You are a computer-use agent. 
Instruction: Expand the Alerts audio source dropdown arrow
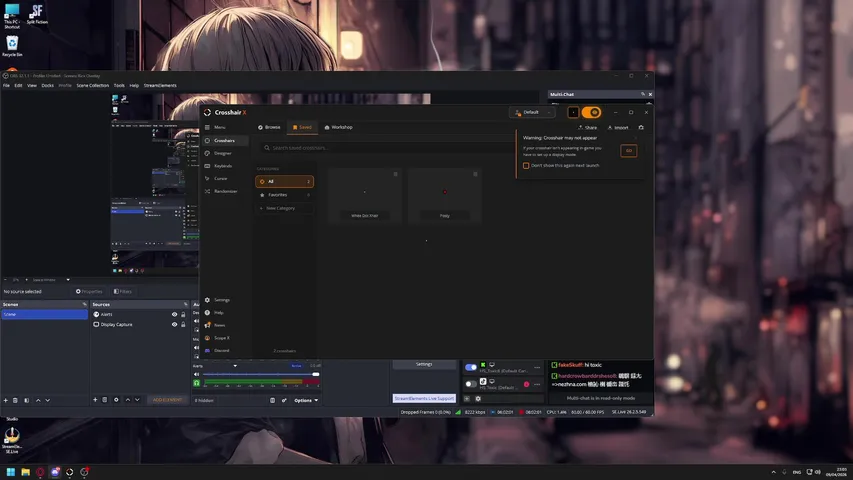point(235,366)
